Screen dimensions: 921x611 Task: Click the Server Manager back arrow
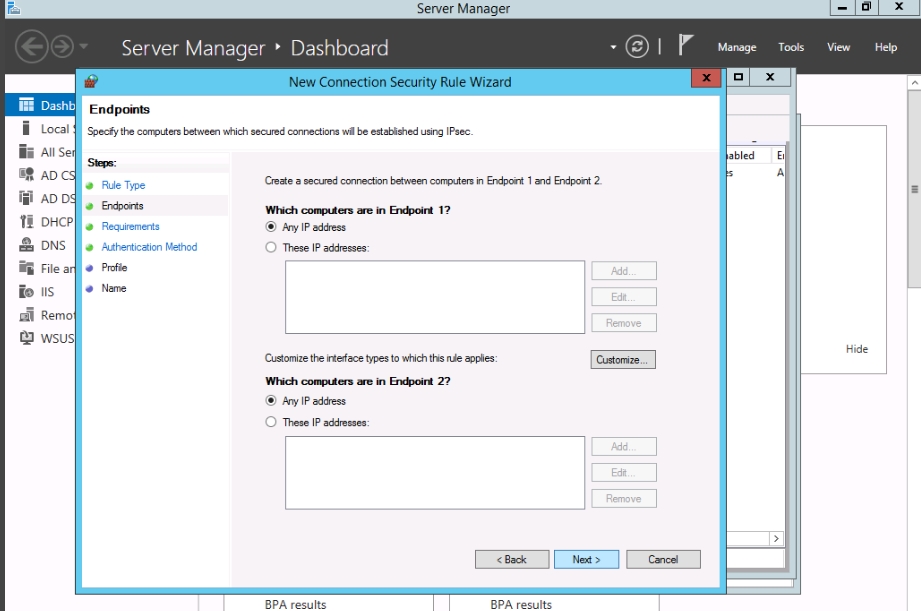point(31,46)
